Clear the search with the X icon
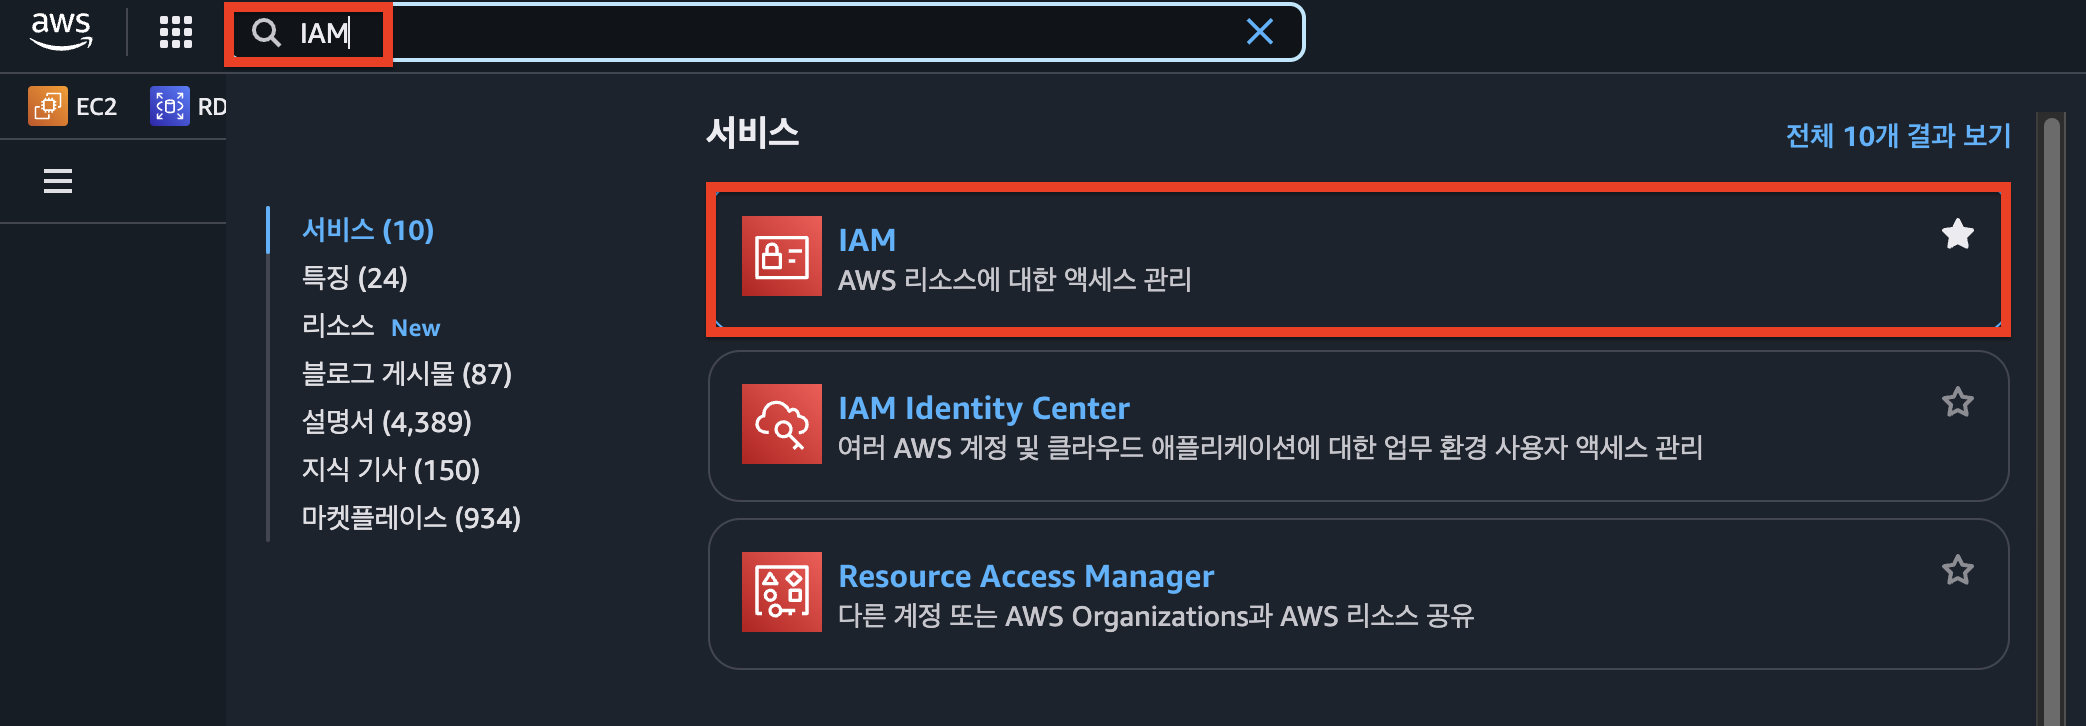This screenshot has height=726, width=2086. pyautogui.click(x=1260, y=32)
